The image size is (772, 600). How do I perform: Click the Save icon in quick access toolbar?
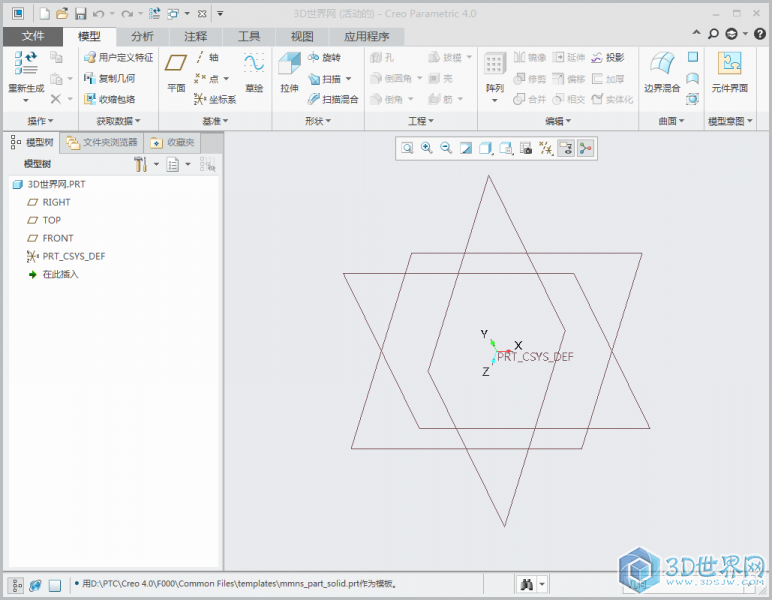(81, 14)
